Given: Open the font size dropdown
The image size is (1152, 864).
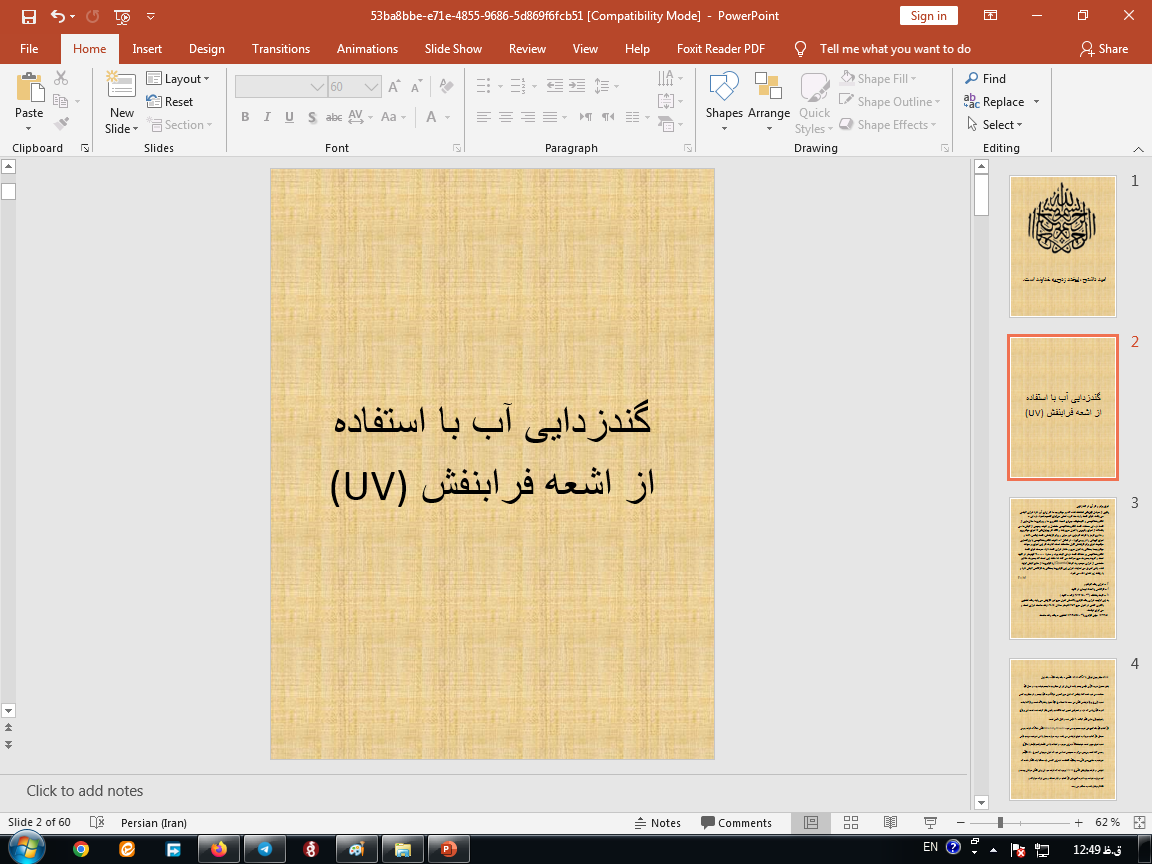Looking at the screenshot, I should [373, 87].
